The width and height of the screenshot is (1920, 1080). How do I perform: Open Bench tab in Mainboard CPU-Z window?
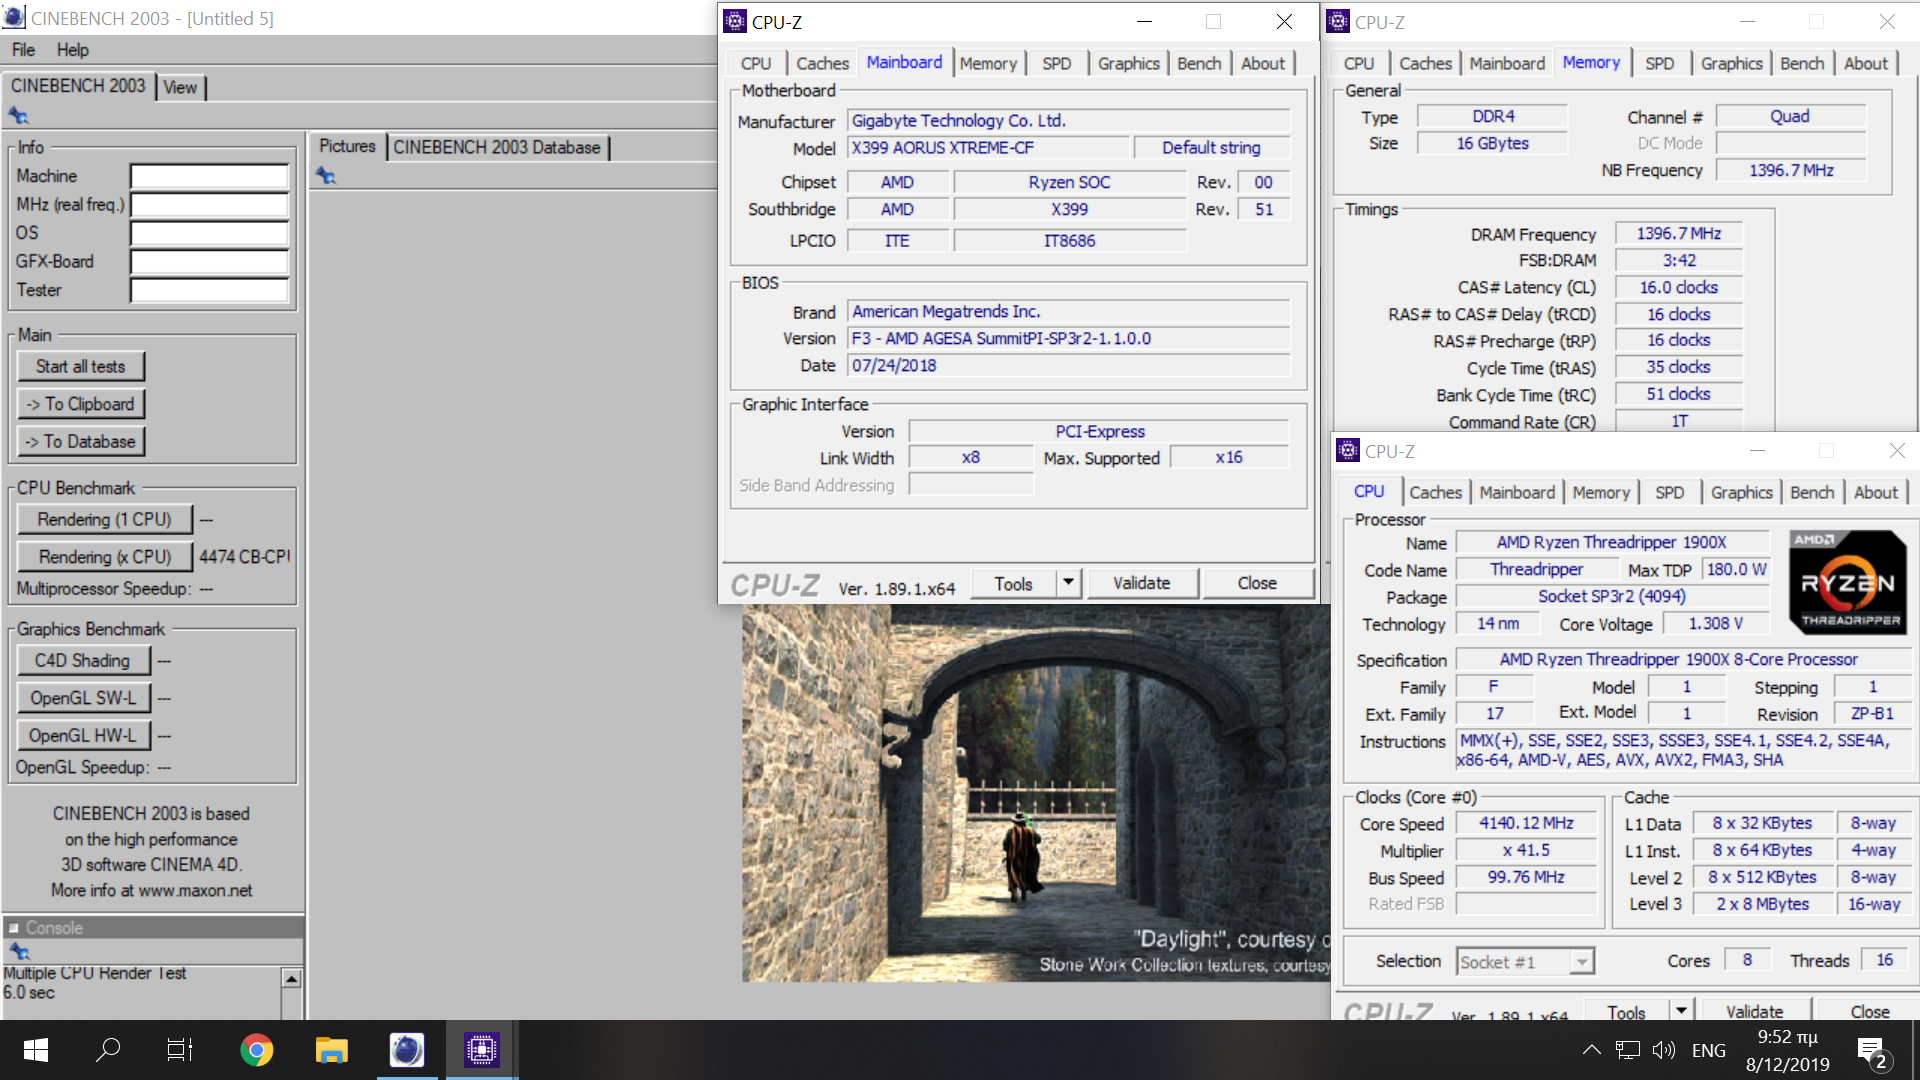1198,63
